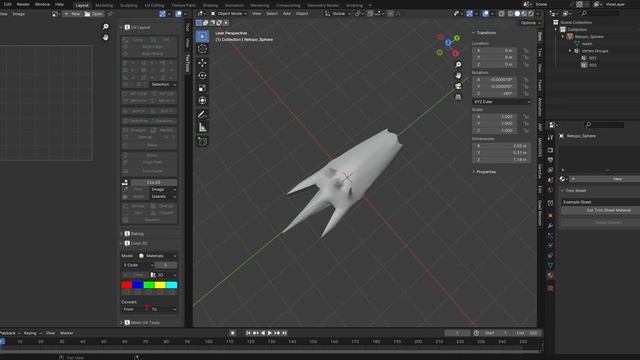The image size is (640, 360).
Task: Select solid viewport shading mode
Action: pyautogui.click(x=517, y=13)
